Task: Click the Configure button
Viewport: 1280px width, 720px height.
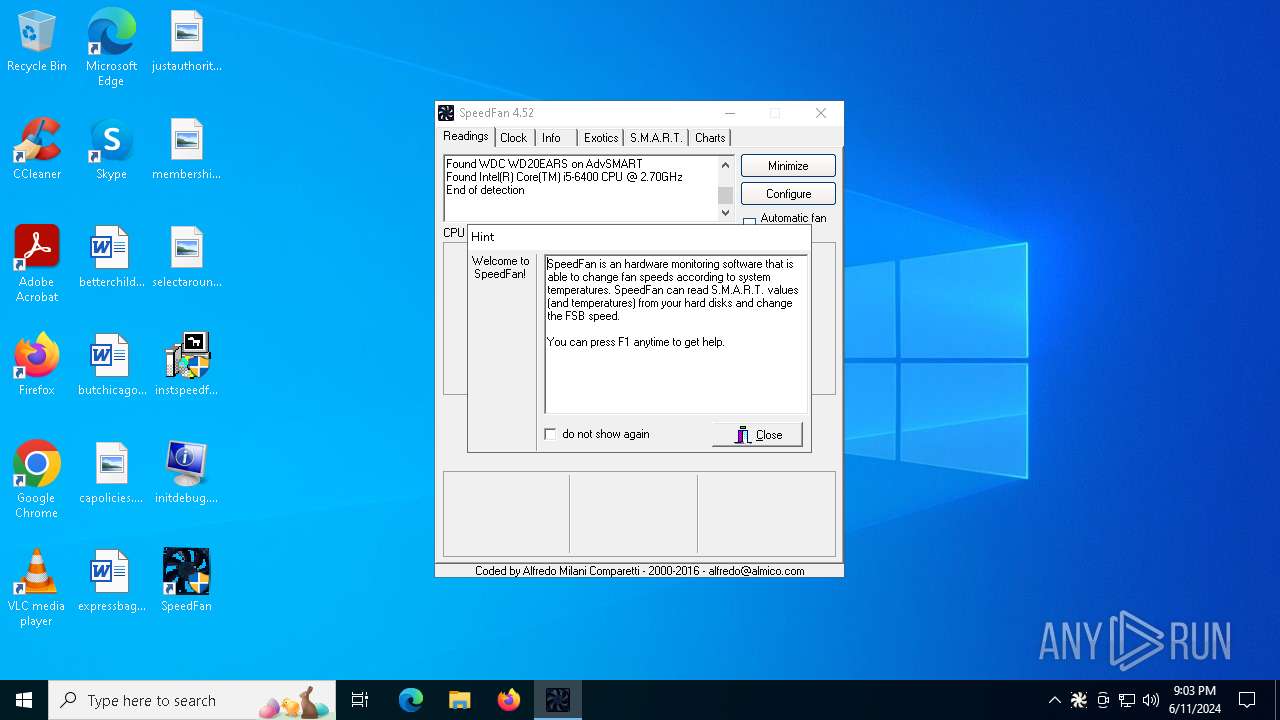Action: 788,194
